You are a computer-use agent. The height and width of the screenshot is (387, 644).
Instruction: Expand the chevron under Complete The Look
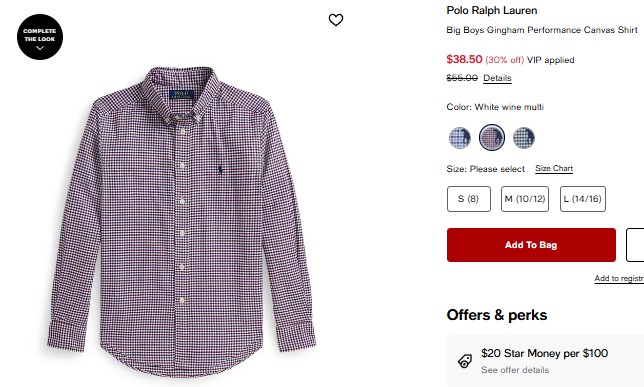pyautogui.click(x=40, y=48)
